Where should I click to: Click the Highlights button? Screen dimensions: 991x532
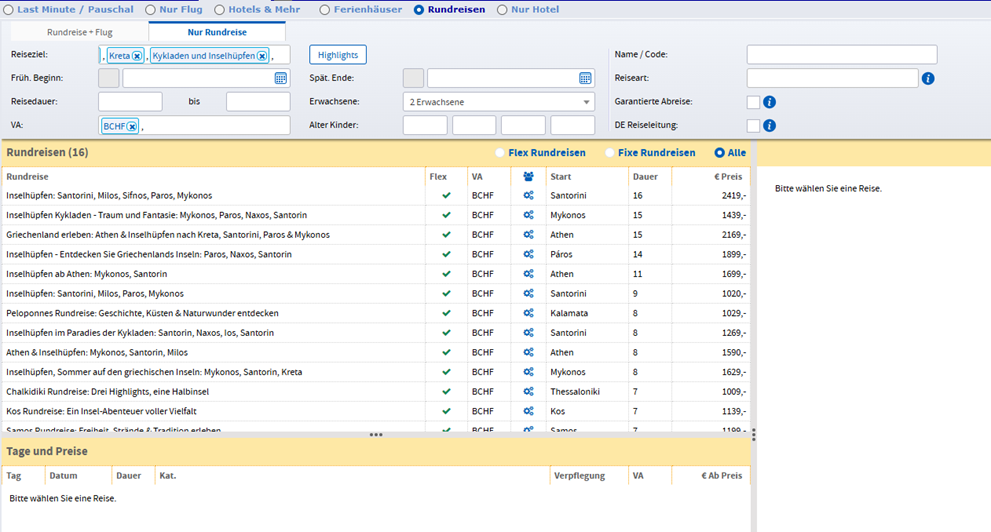coord(337,55)
